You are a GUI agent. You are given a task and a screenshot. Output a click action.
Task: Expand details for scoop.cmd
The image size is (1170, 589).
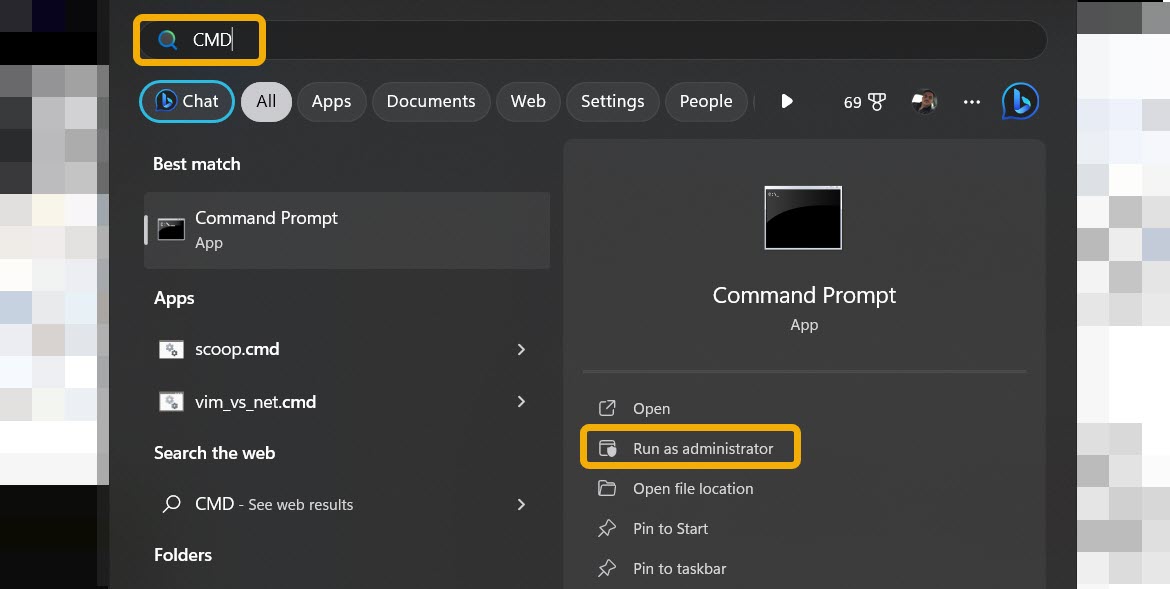coord(521,349)
